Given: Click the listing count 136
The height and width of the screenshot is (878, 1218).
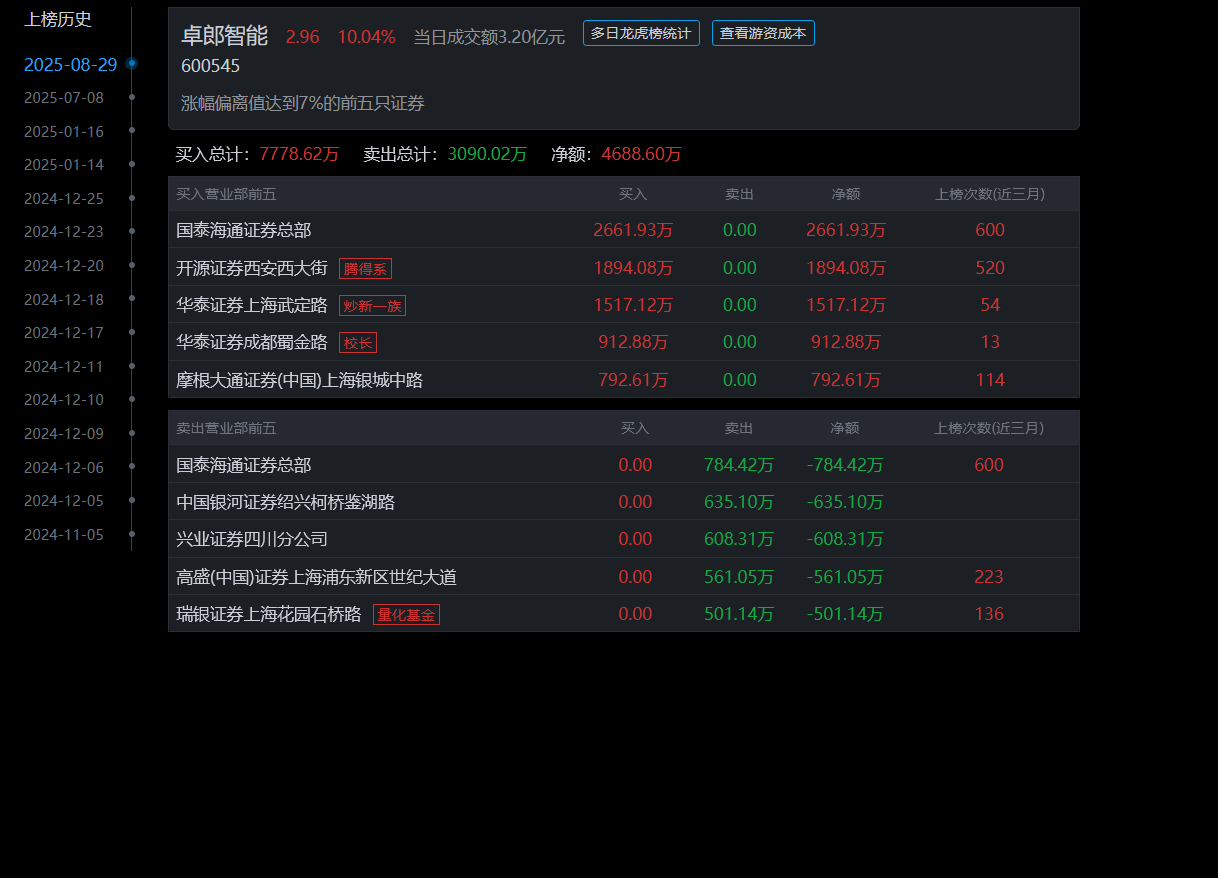Looking at the screenshot, I should pyautogui.click(x=989, y=614).
